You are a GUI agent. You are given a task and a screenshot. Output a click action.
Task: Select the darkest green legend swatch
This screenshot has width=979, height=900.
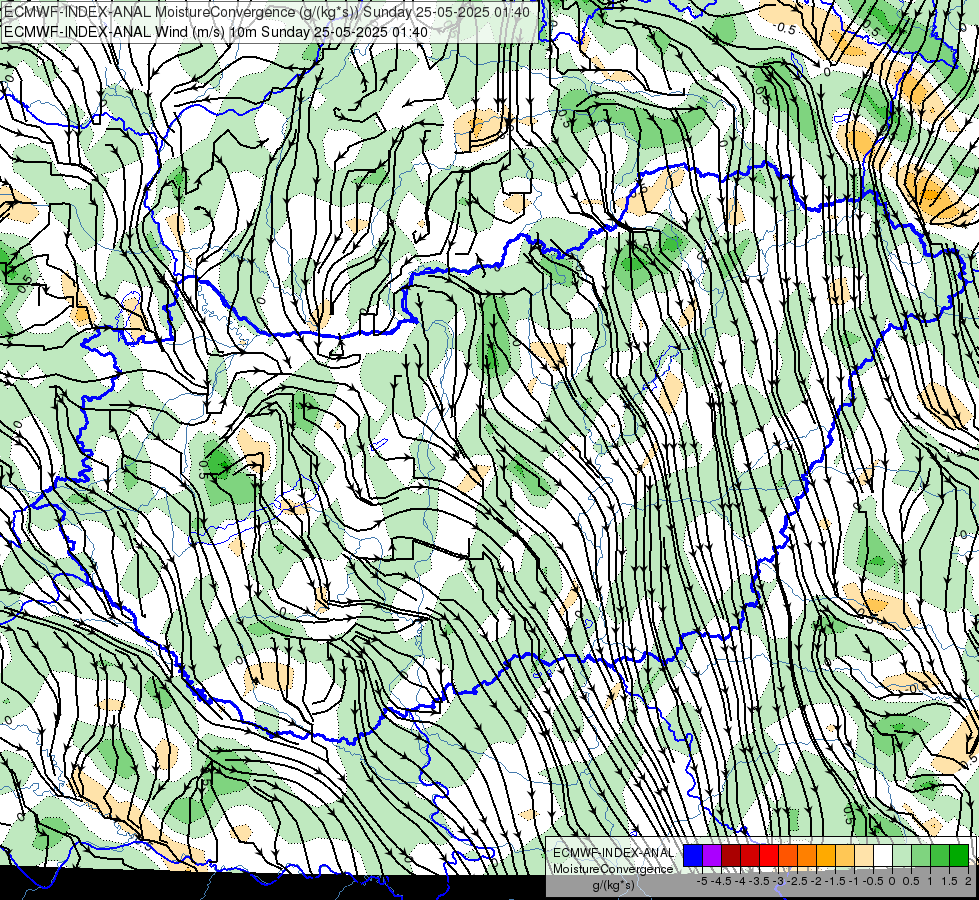pos(958,855)
